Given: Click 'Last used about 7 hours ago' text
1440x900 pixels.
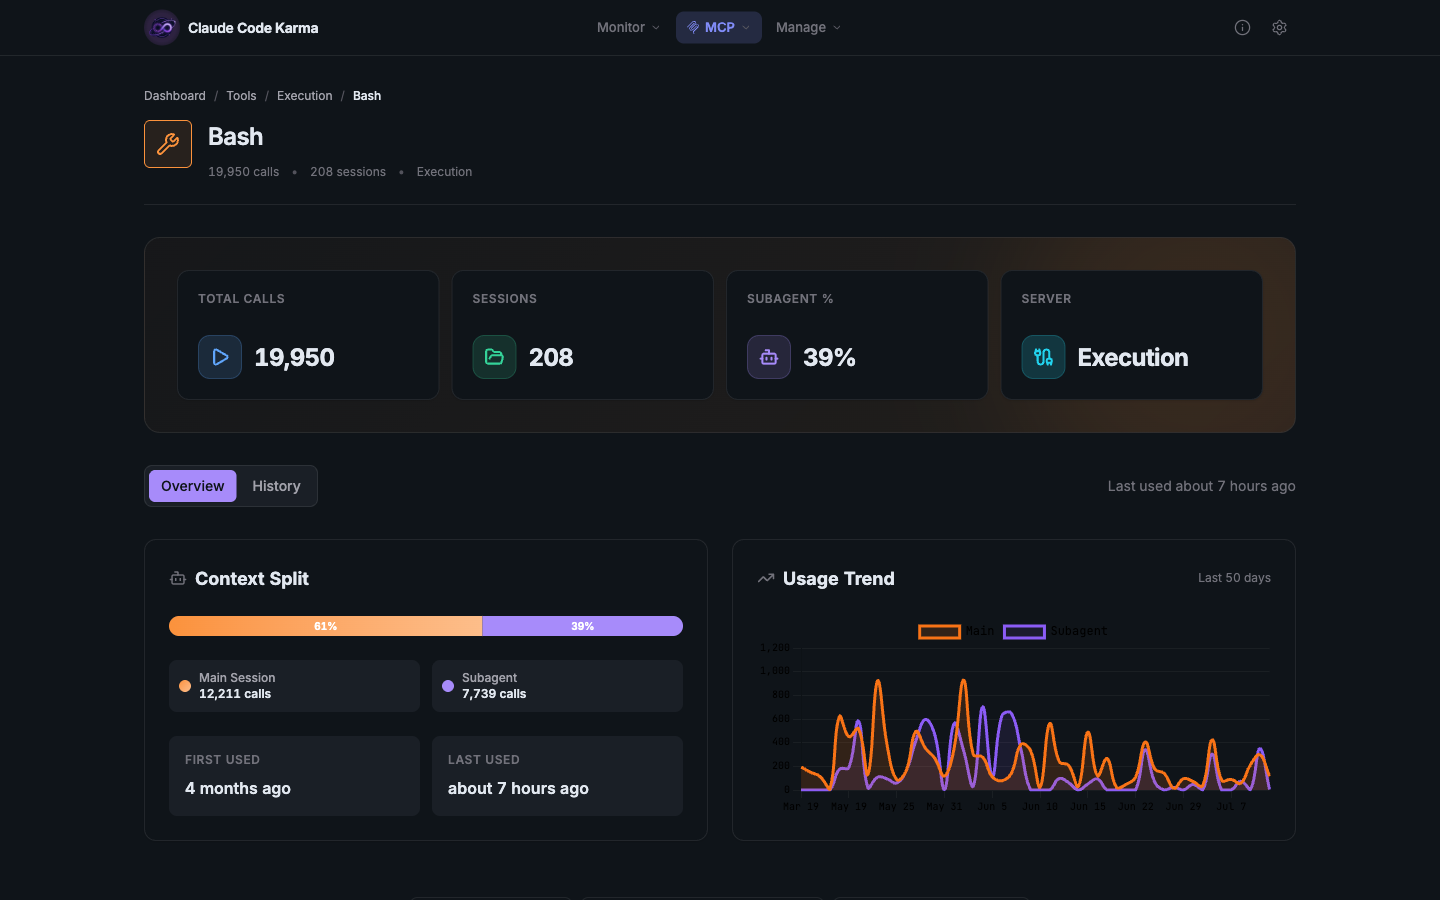Looking at the screenshot, I should (x=1201, y=486).
